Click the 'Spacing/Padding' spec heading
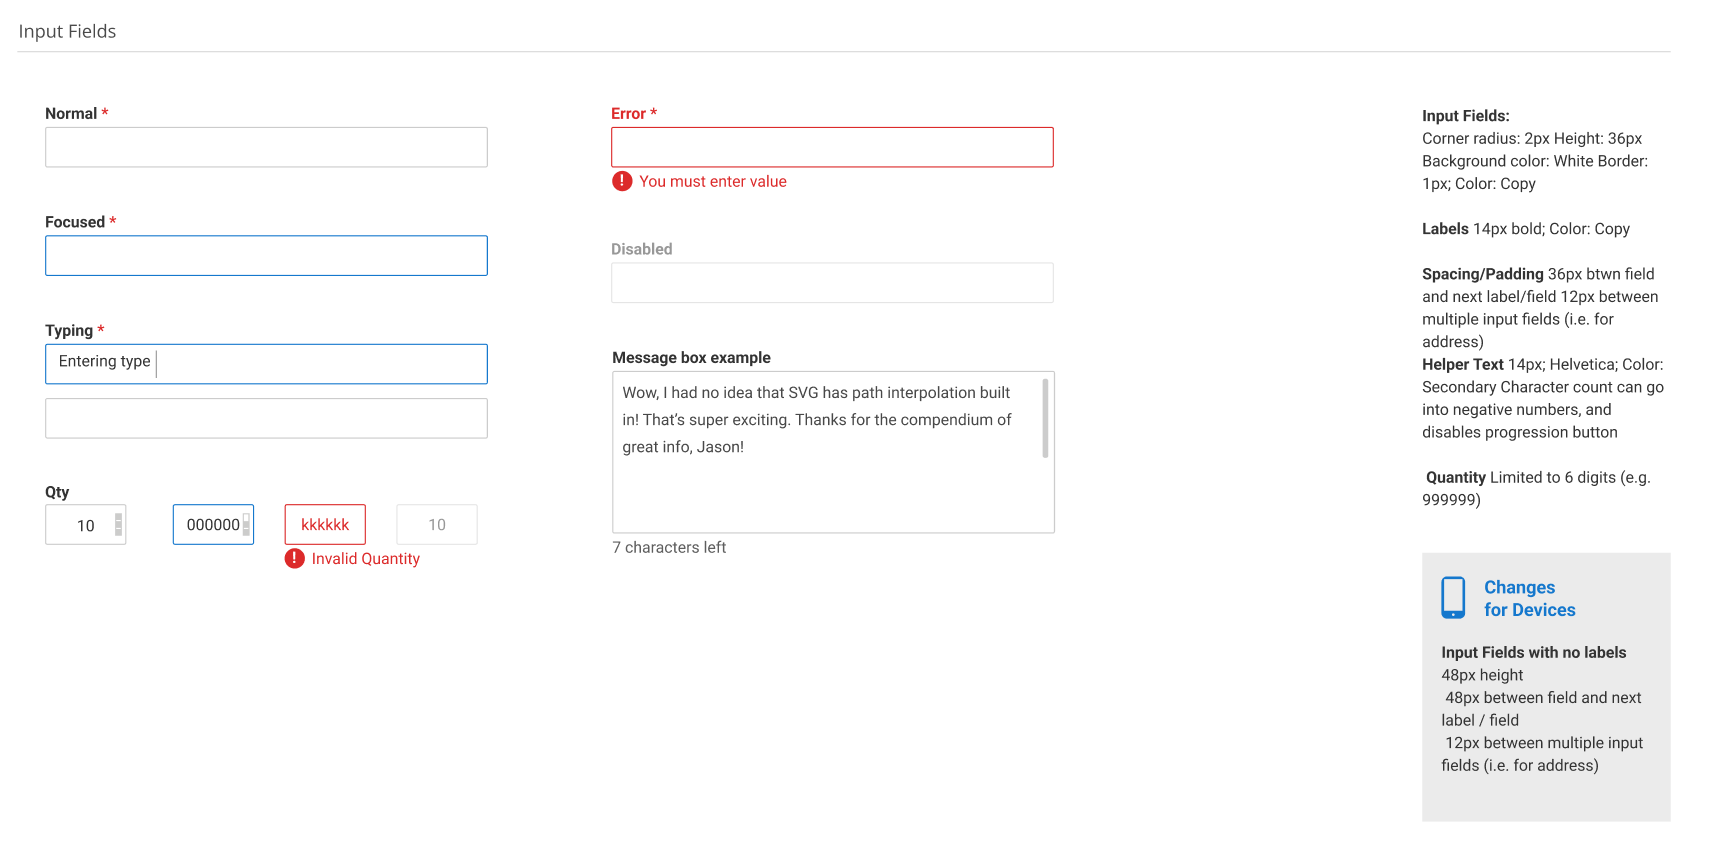The height and width of the screenshot is (859, 1711). (x=1483, y=274)
